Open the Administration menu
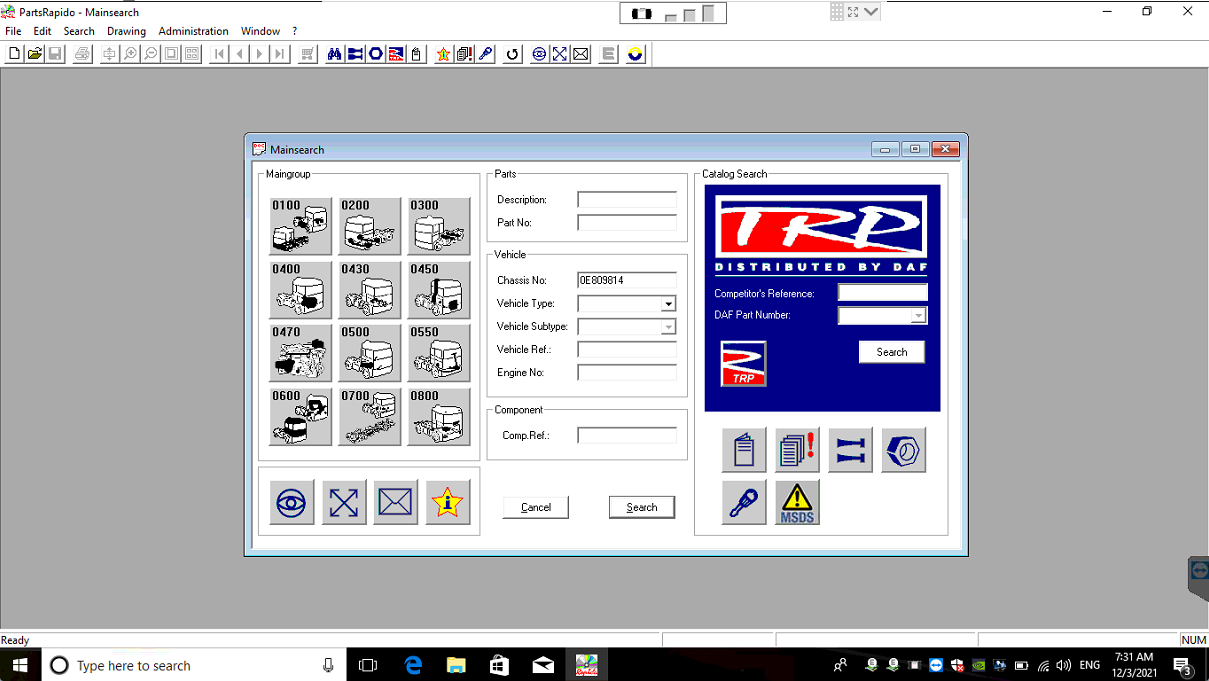The width and height of the screenshot is (1209, 681). pyautogui.click(x=193, y=31)
